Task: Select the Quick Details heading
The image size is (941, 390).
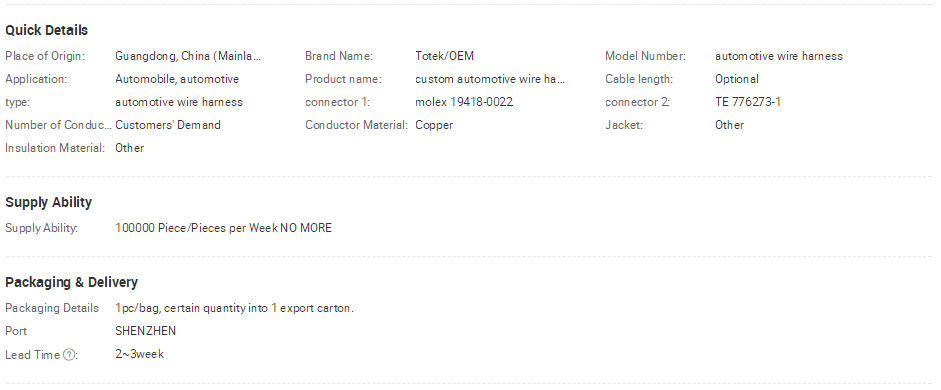Action: point(47,31)
